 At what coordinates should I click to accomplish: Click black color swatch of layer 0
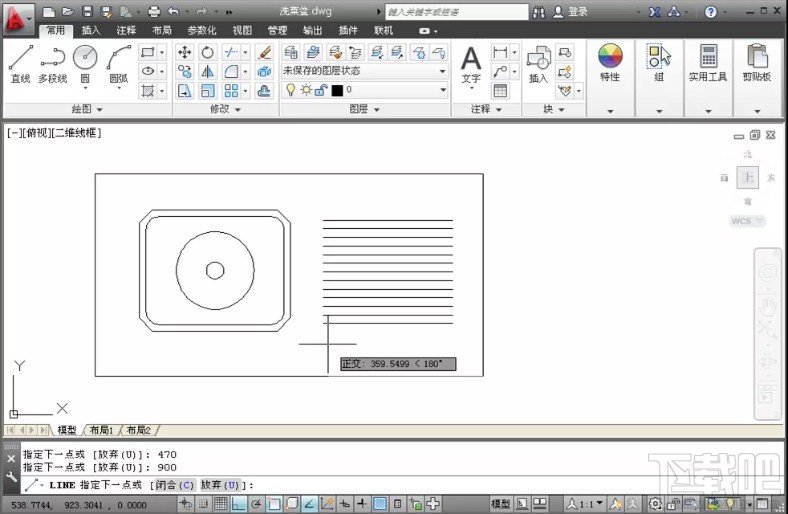tap(337, 90)
